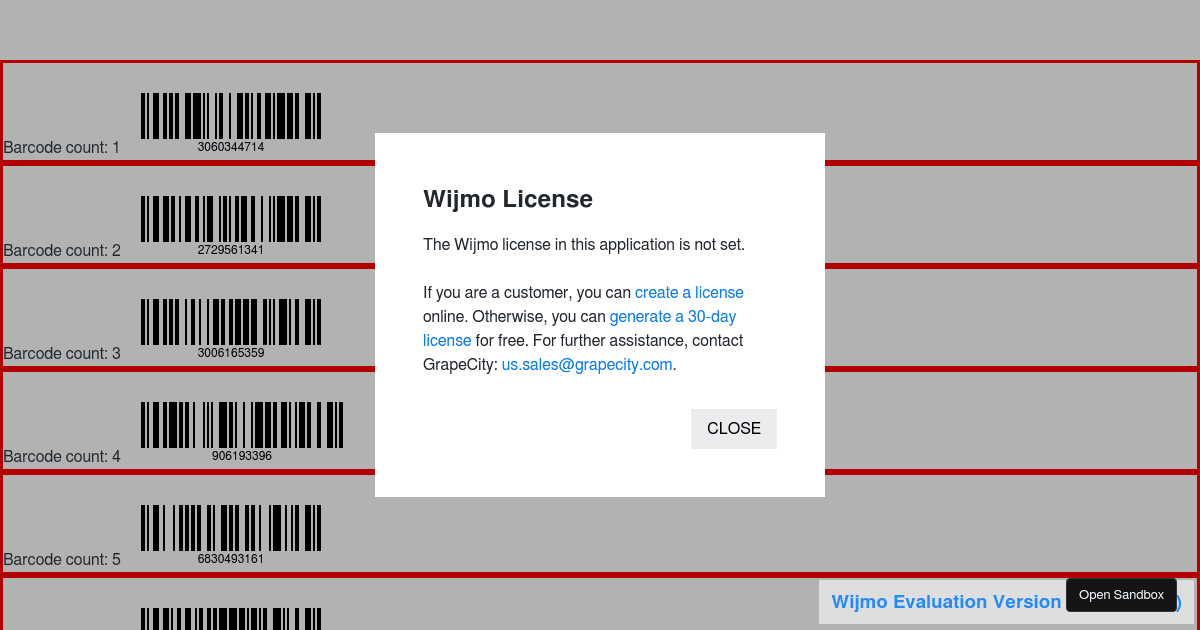The image size is (1200, 630).
Task: Click the text Barcode count: 3
Action: point(62,354)
